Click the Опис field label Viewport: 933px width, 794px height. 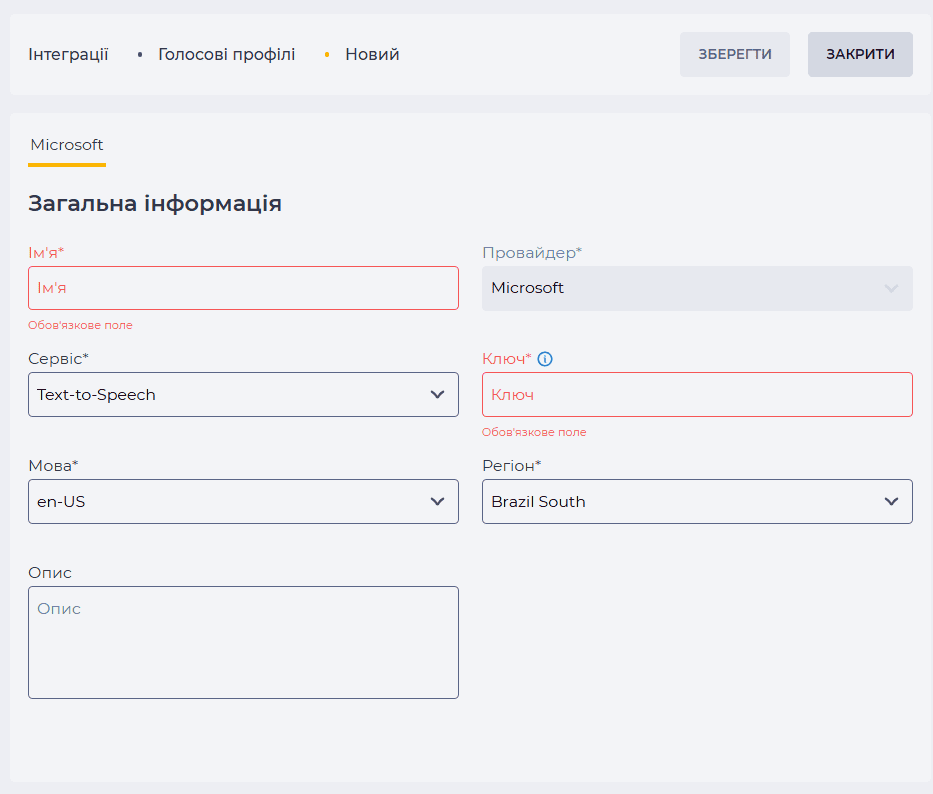point(50,573)
